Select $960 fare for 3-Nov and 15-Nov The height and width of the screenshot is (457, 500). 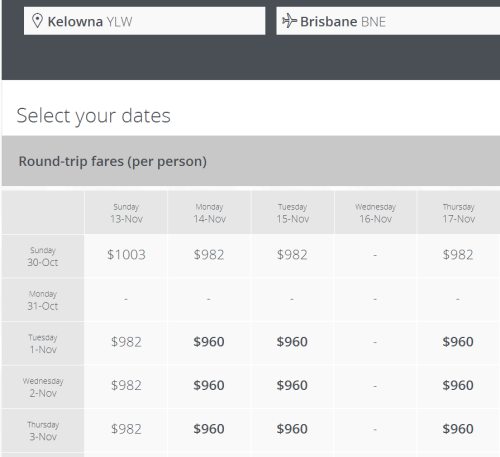(292, 429)
